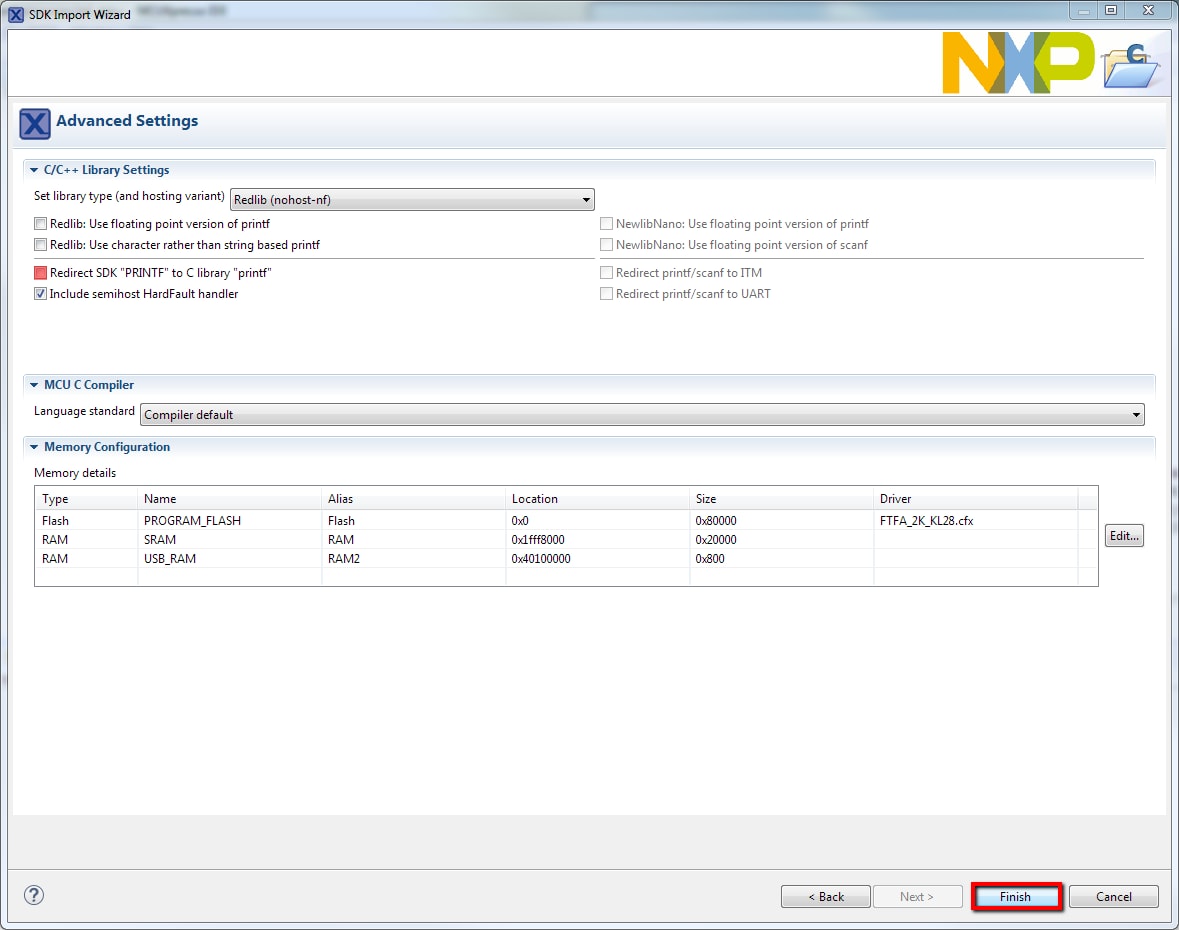
Task: Click the blue Advanced Settings wizard icon
Action: [33, 123]
